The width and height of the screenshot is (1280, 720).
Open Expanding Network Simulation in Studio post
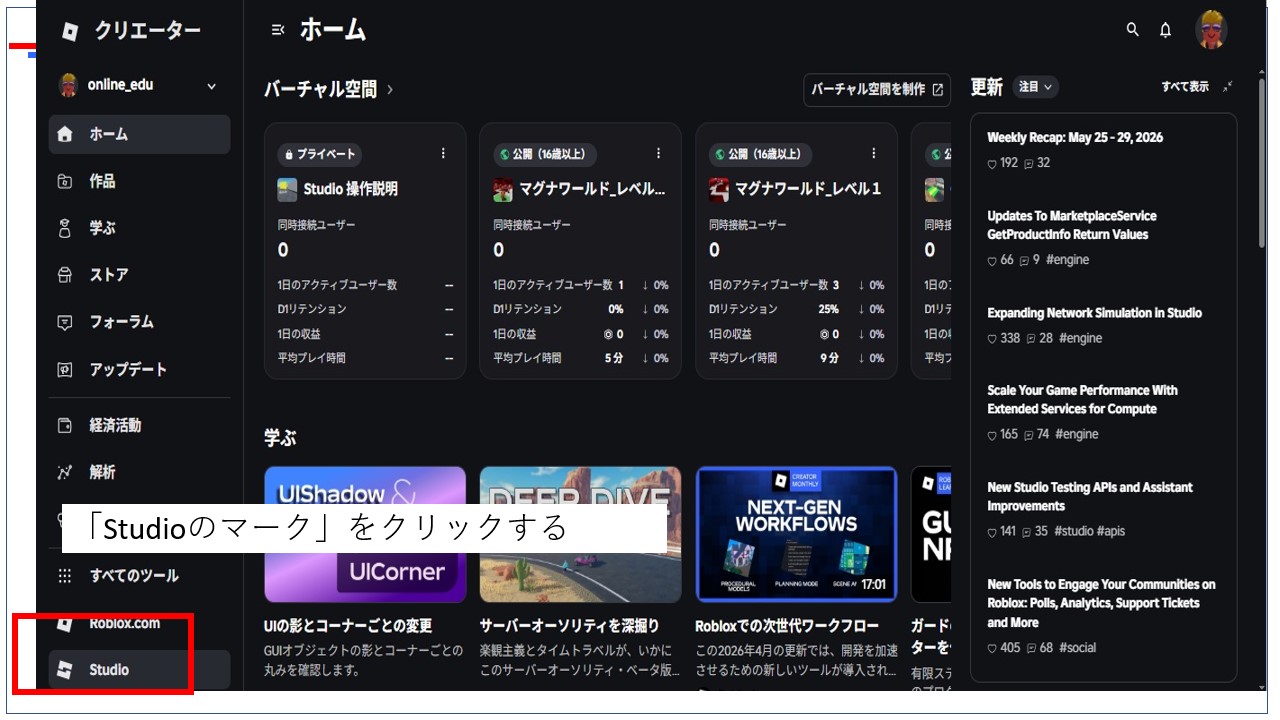point(1094,313)
